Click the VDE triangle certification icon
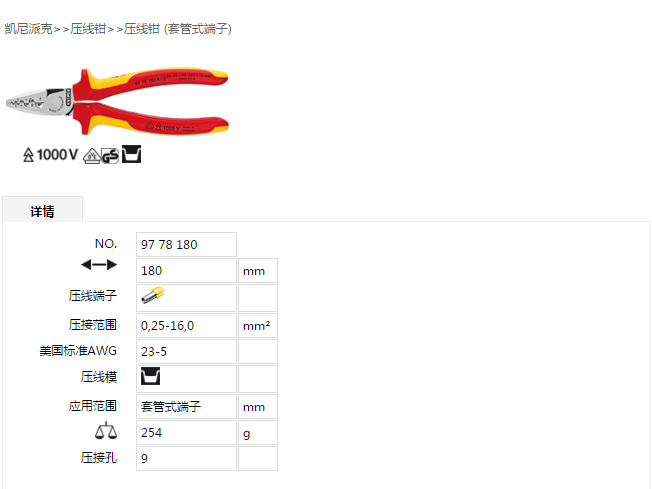The image size is (652, 489). coord(91,156)
